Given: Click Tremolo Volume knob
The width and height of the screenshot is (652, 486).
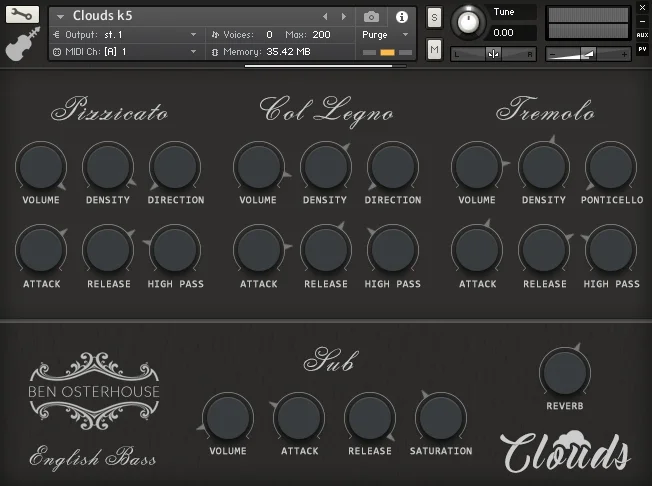Looking at the screenshot, I should pyautogui.click(x=477, y=167).
